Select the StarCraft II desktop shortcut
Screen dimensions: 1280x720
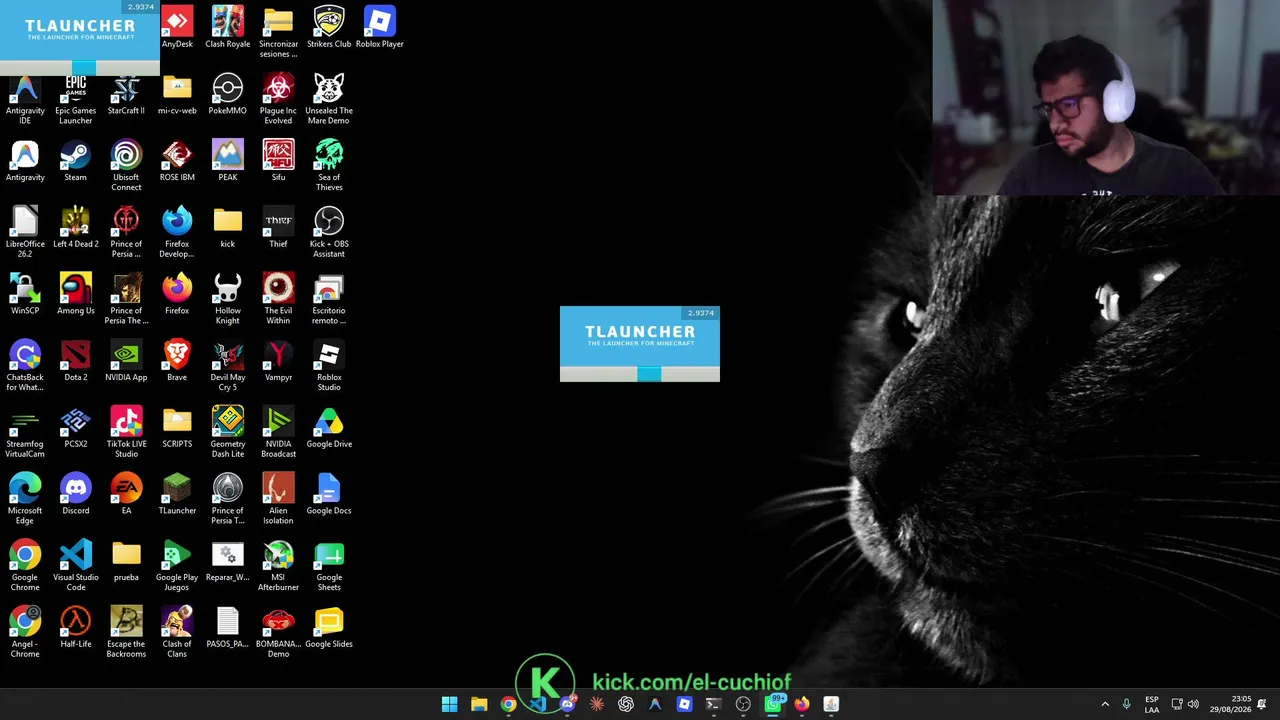126,95
